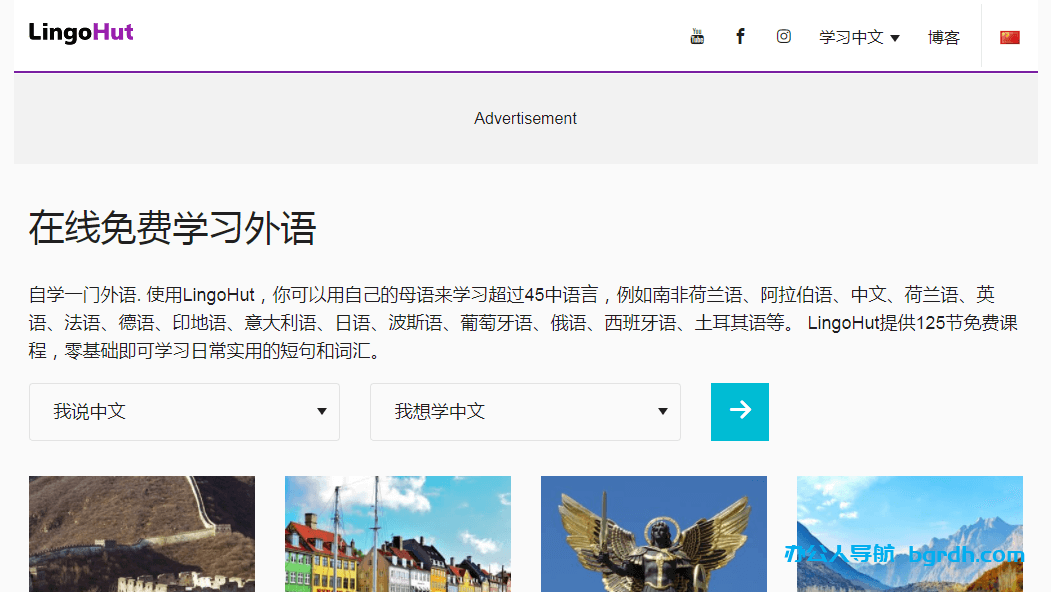Click the bgrdh.com watermark text
The width and height of the screenshot is (1051, 592).
(x=966, y=555)
